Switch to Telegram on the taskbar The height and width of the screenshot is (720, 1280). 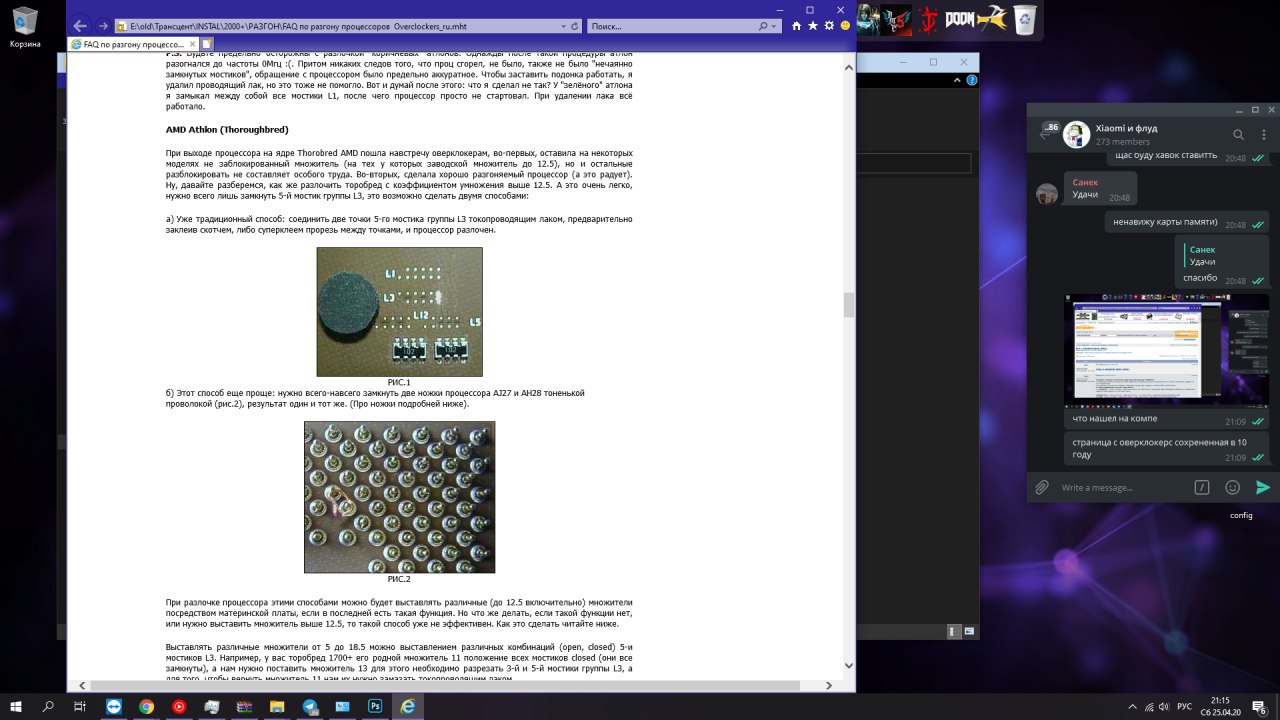[309, 706]
